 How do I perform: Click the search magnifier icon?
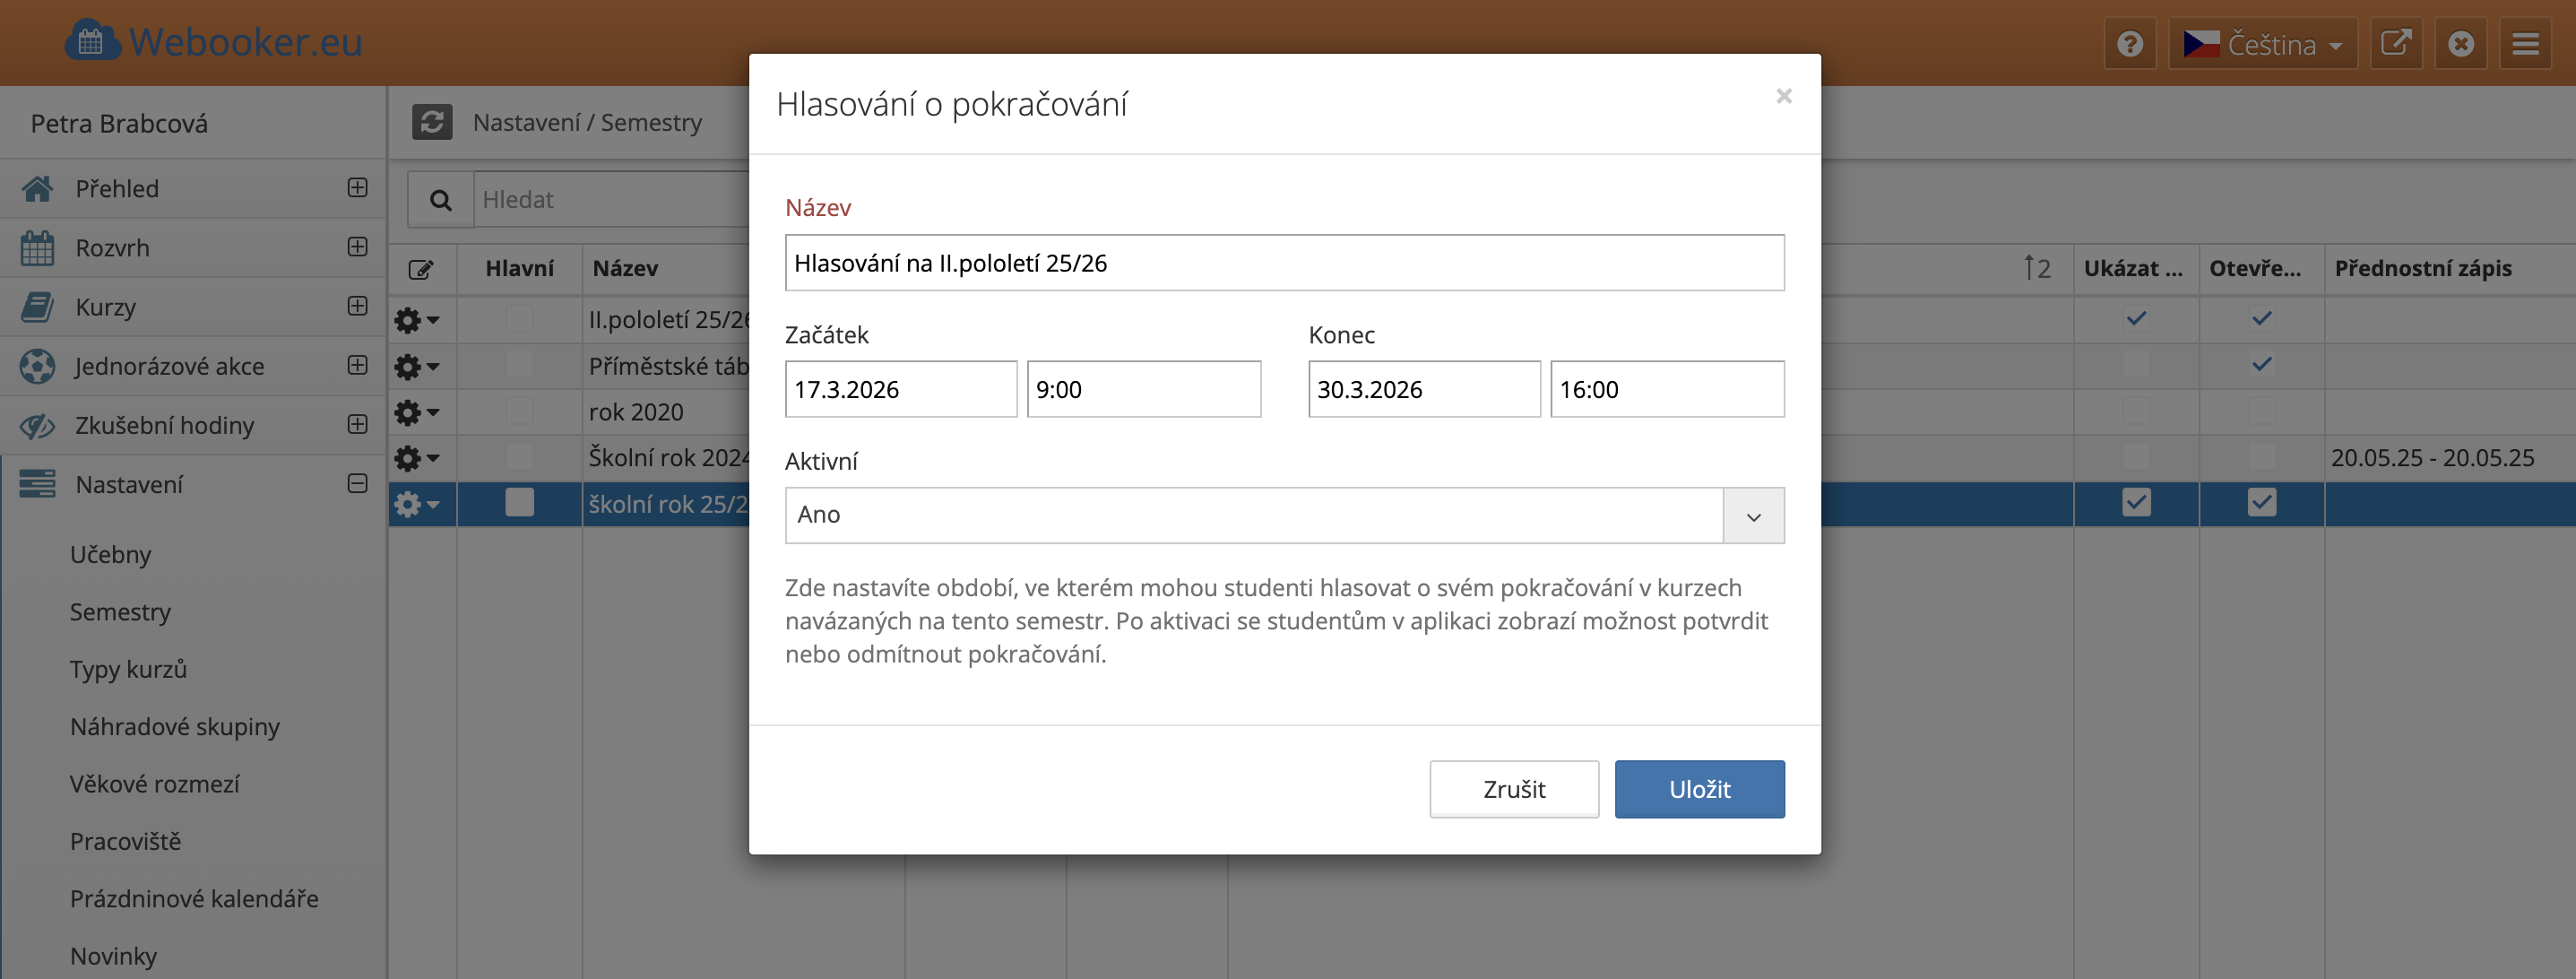(x=440, y=200)
